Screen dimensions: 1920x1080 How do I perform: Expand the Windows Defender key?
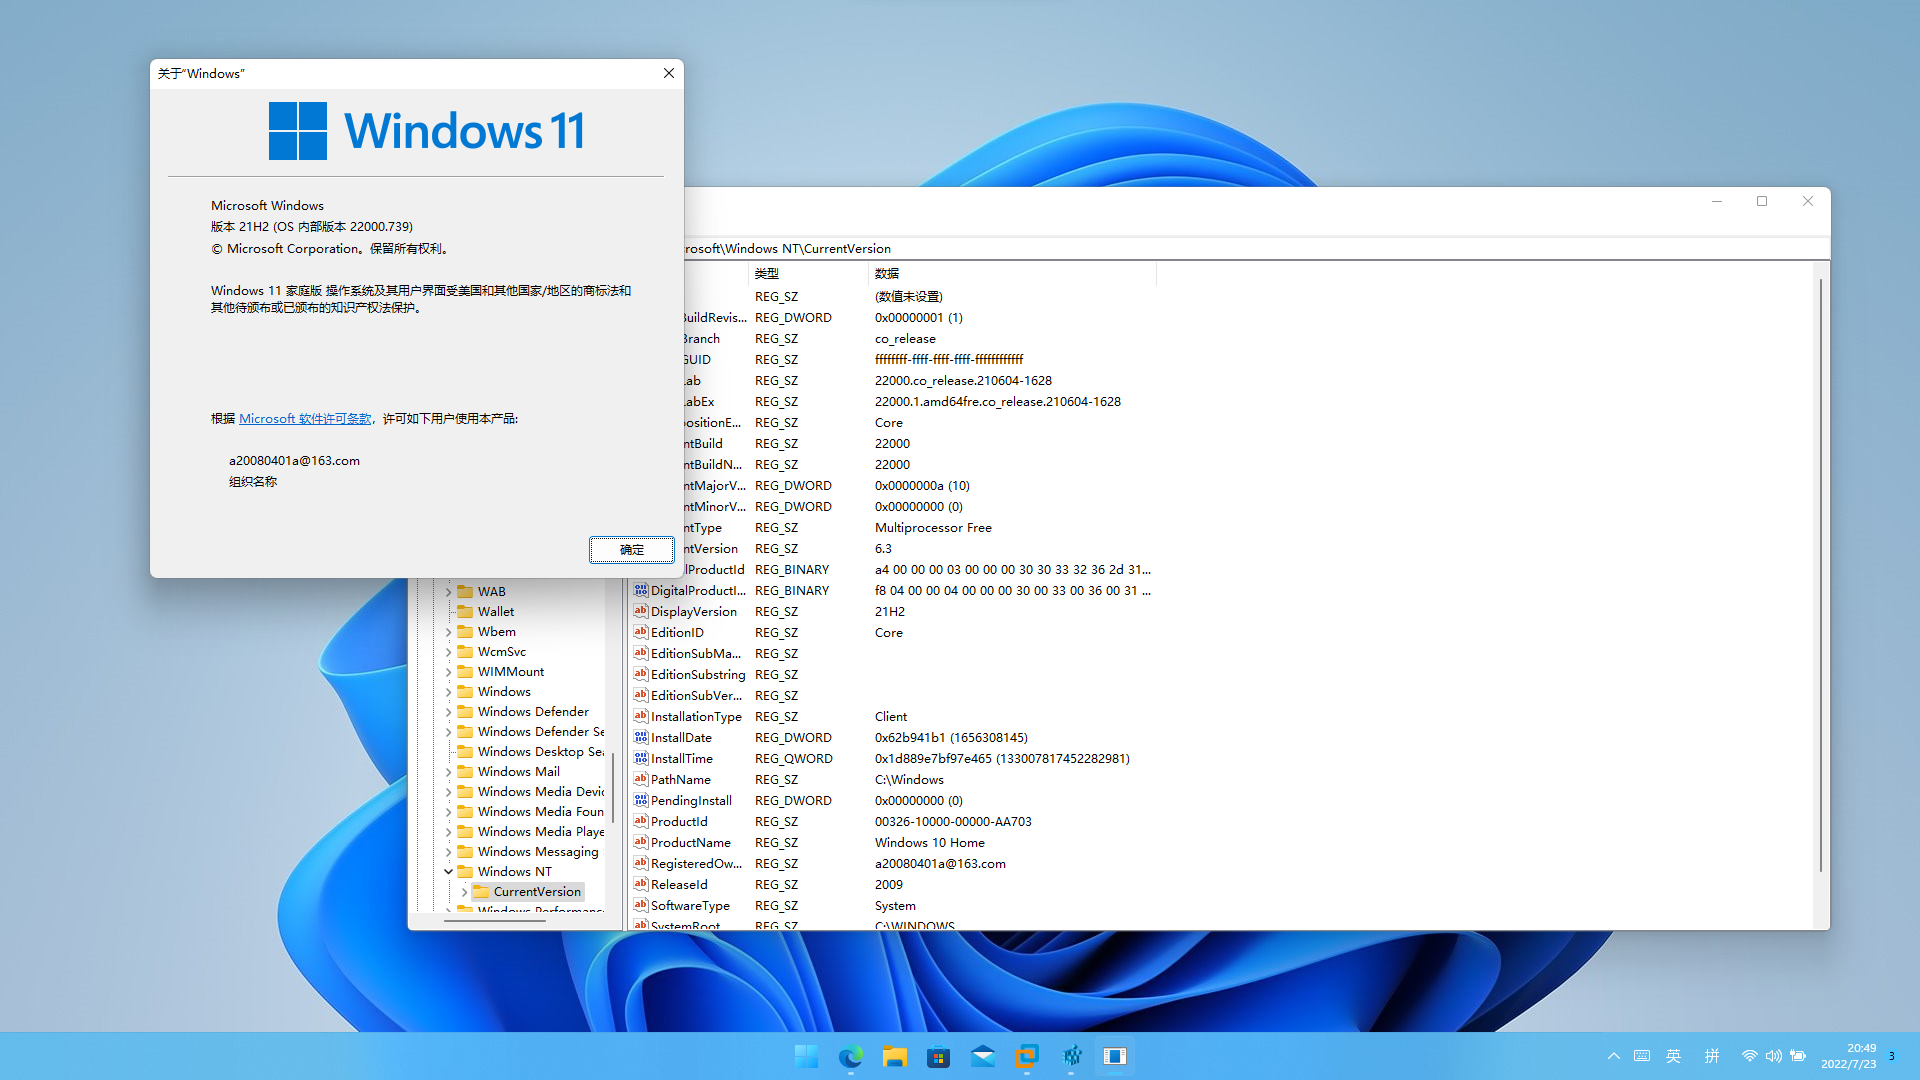coord(448,712)
